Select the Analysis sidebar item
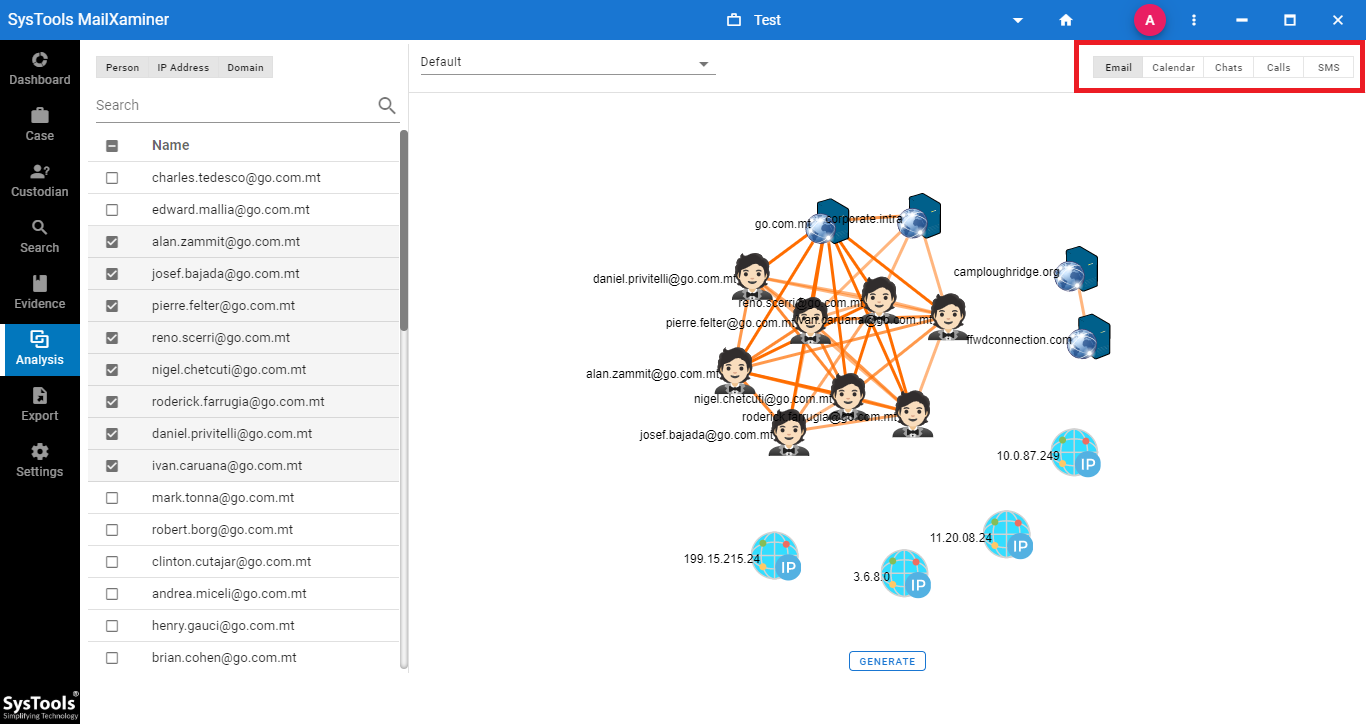Screen dimensions: 1366x724 pyautogui.click(x=40, y=349)
